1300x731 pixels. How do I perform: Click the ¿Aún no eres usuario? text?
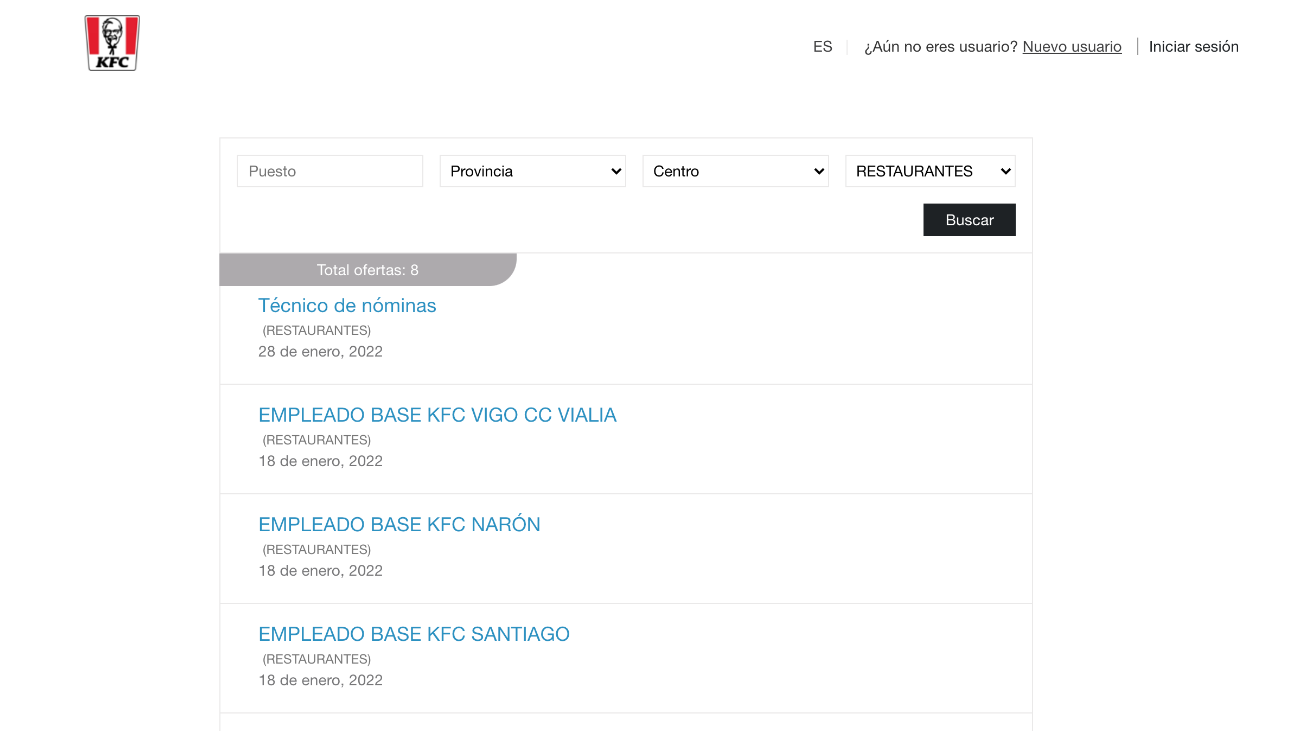pyautogui.click(x=941, y=47)
